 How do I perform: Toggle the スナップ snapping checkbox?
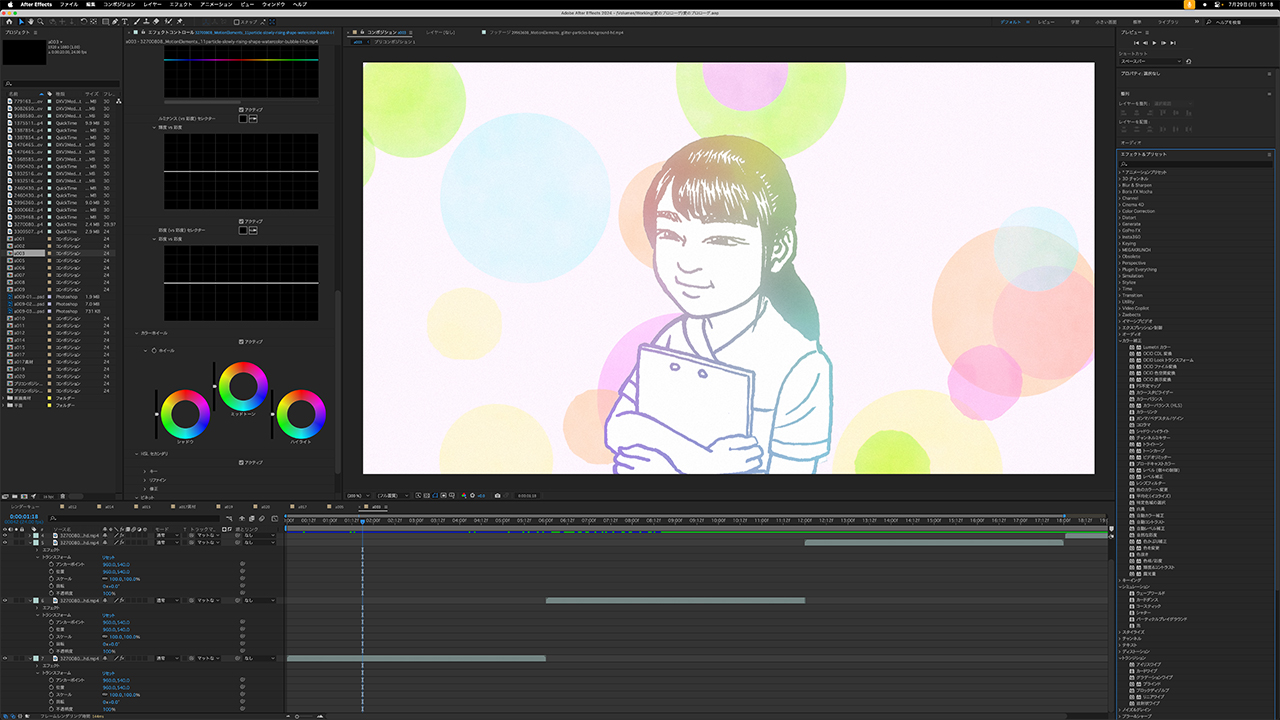click(x=235, y=21)
